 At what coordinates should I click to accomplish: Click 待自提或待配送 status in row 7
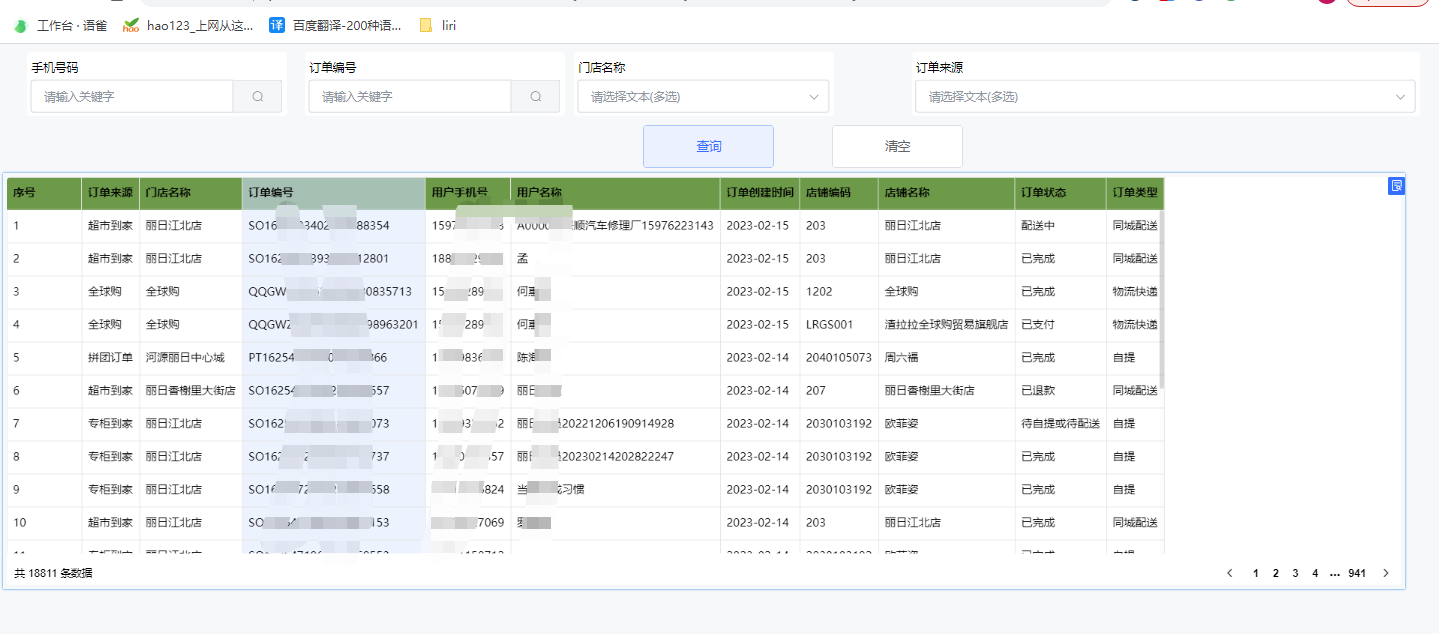coord(1061,424)
